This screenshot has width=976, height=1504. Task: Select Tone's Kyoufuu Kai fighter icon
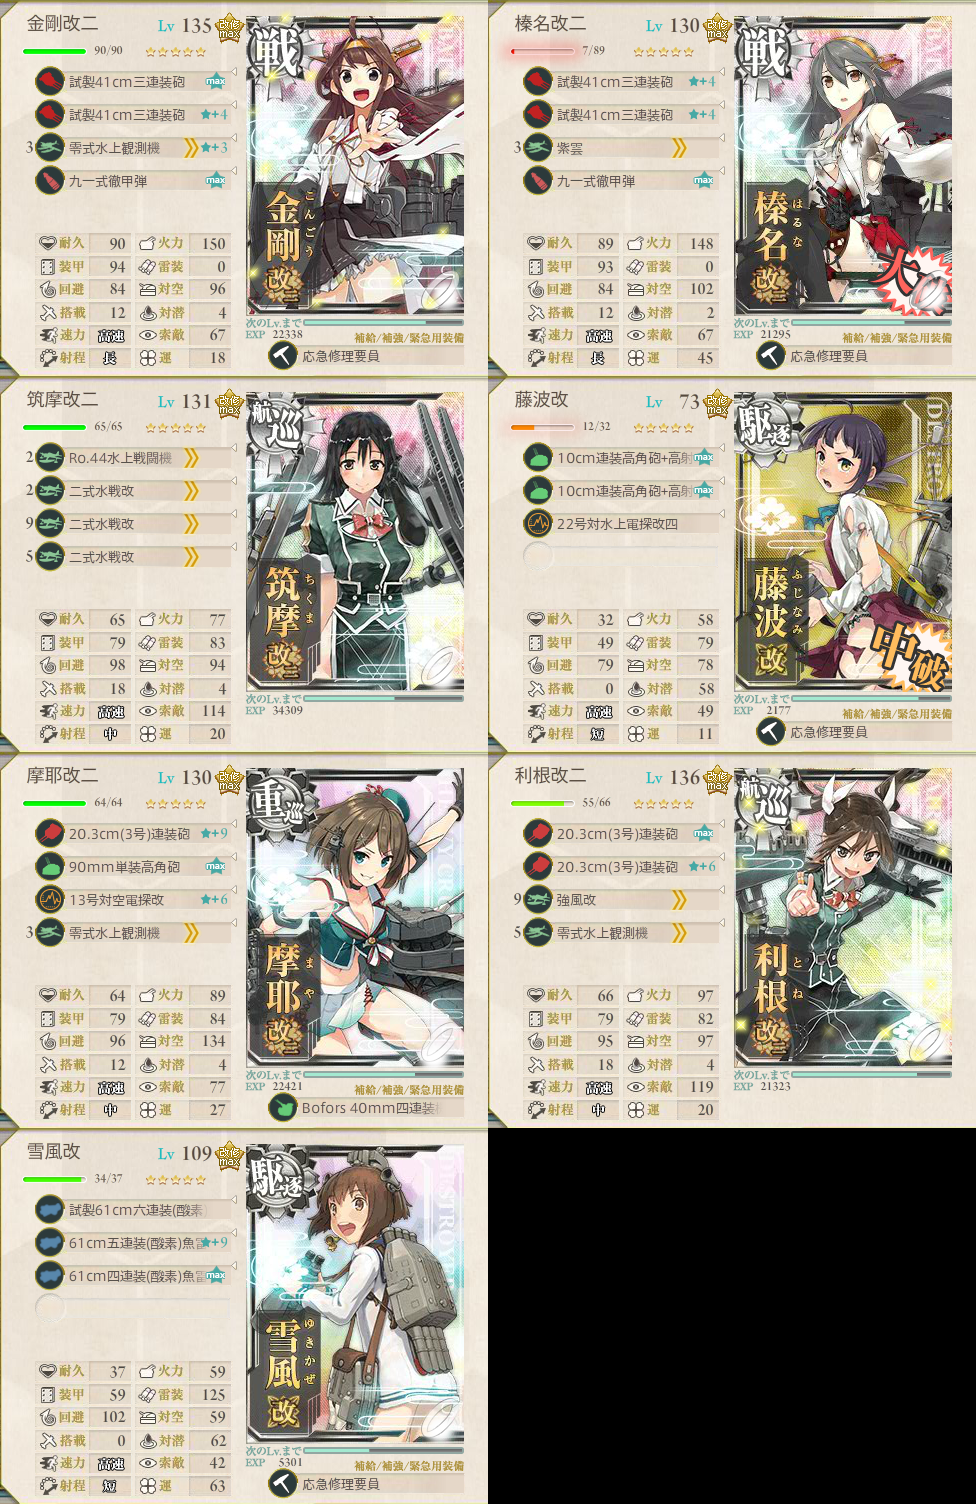pos(538,900)
